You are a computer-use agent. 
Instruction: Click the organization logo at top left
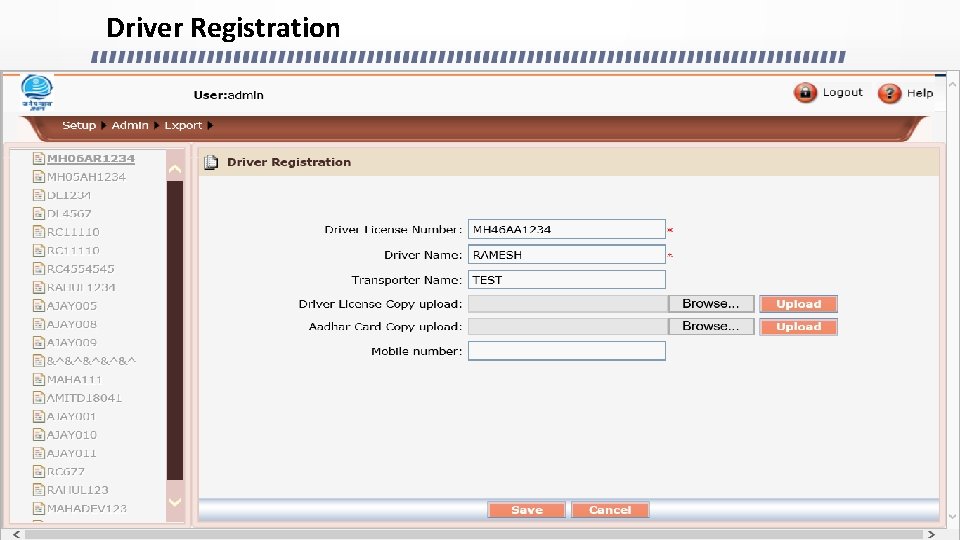[37, 92]
